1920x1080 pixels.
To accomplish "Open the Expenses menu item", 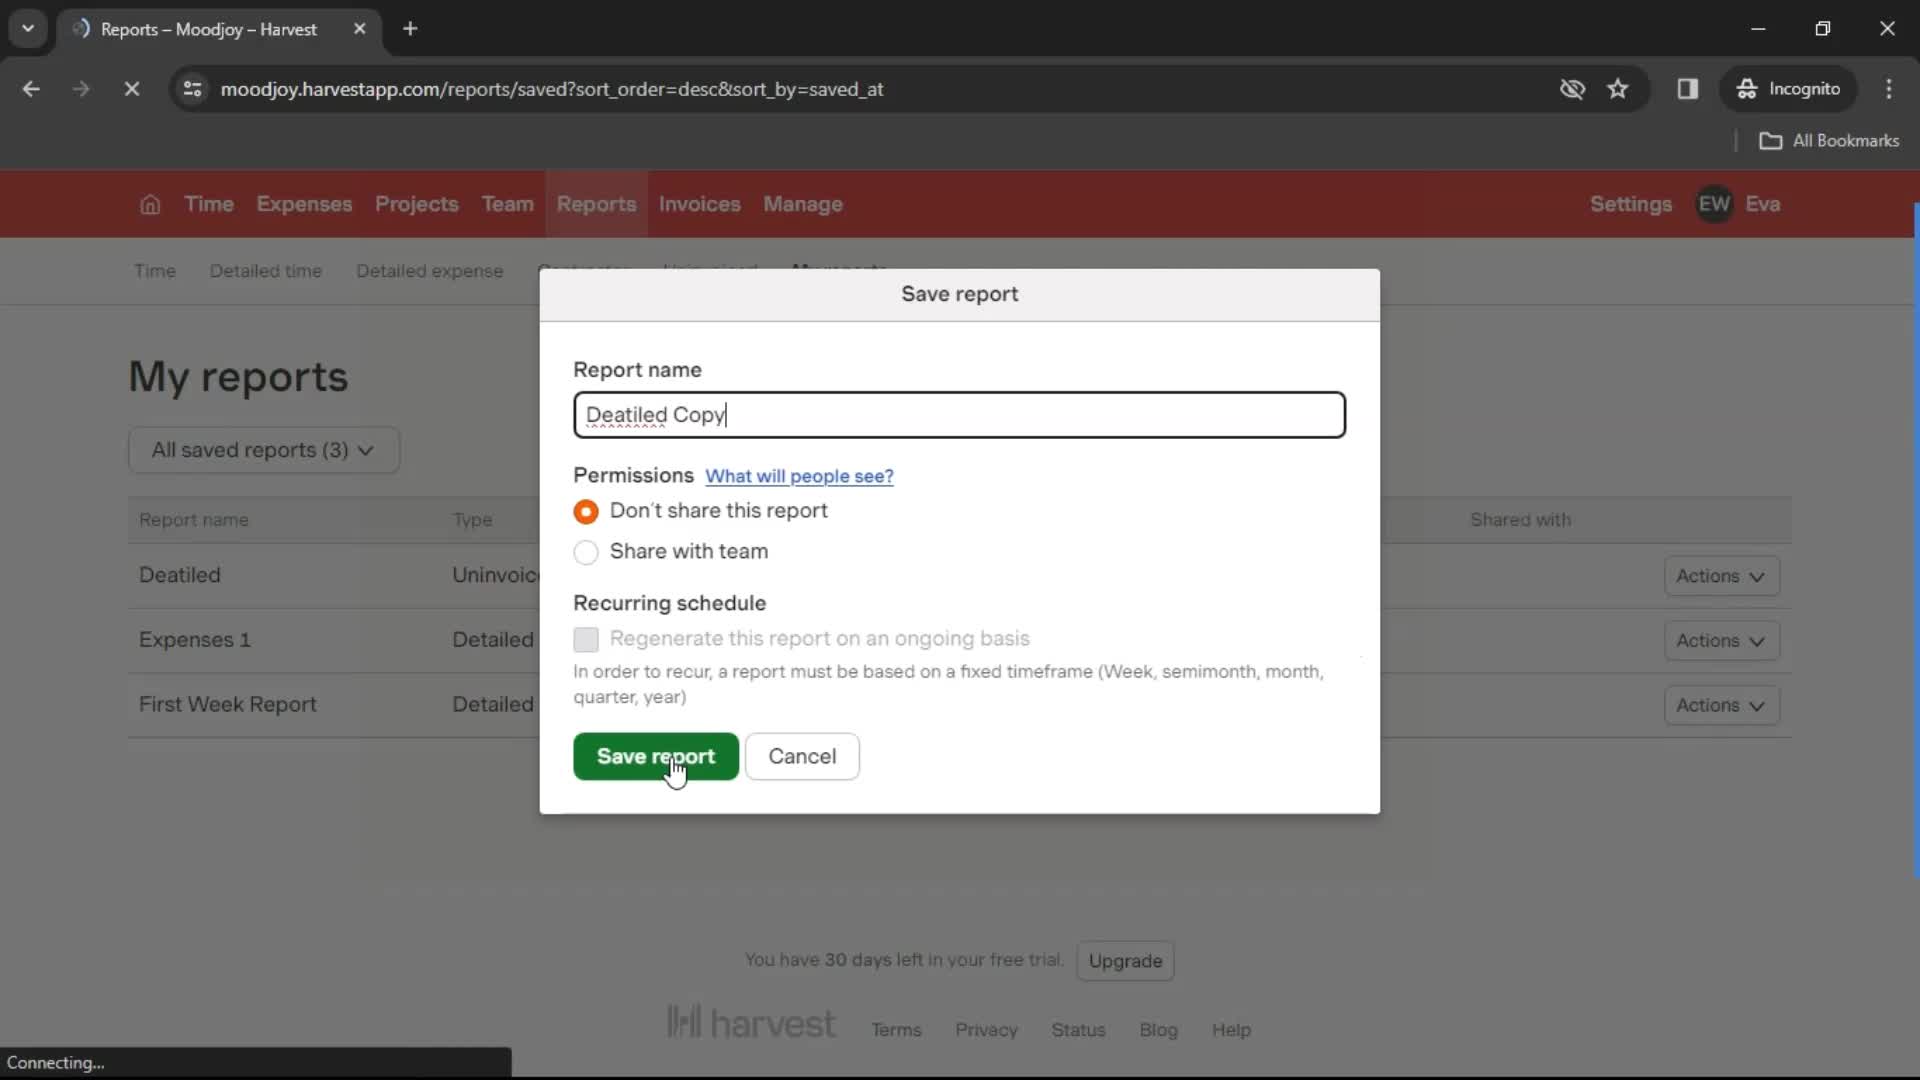I will tap(306, 204).
